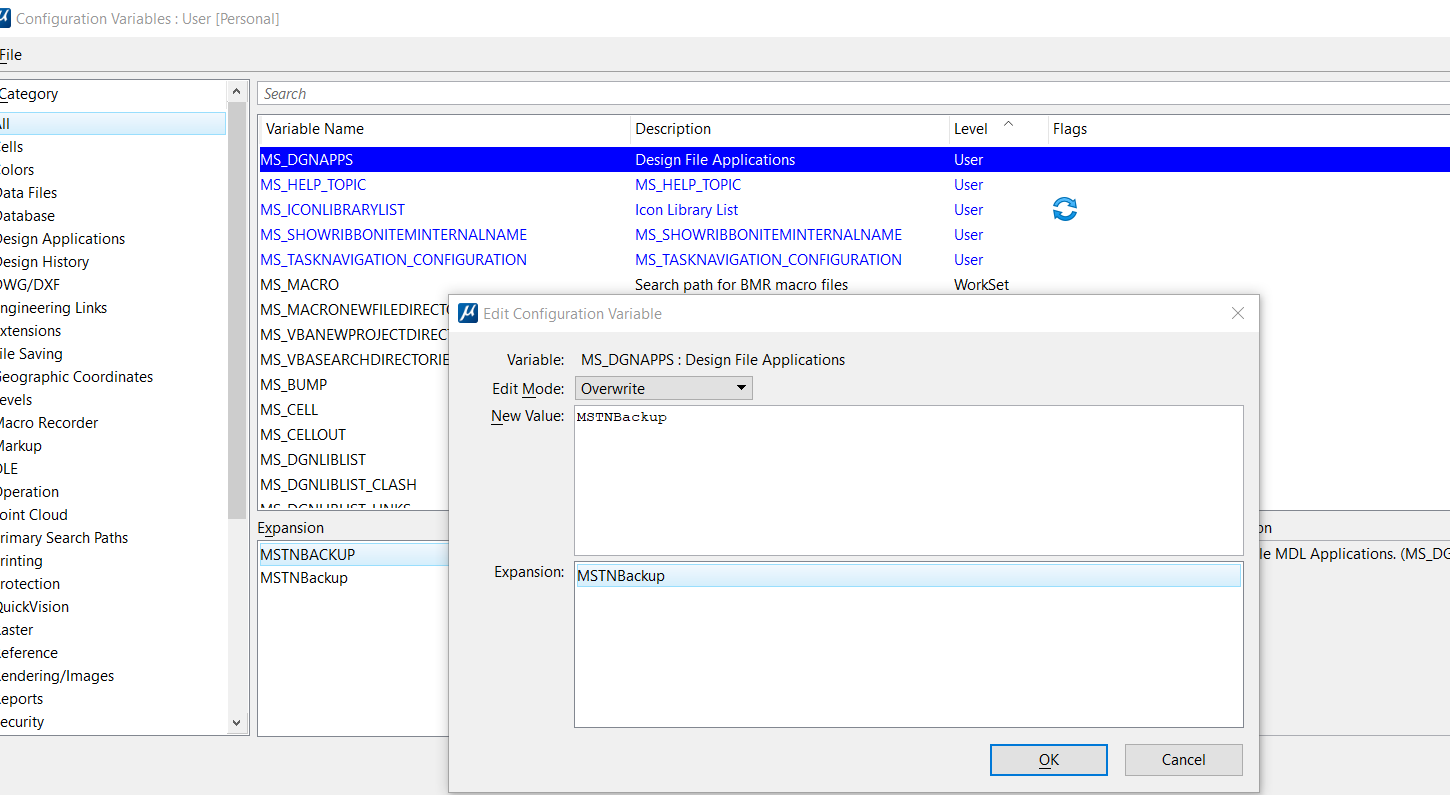
Task: Select the Colors category
Action: tap(16, 170)
